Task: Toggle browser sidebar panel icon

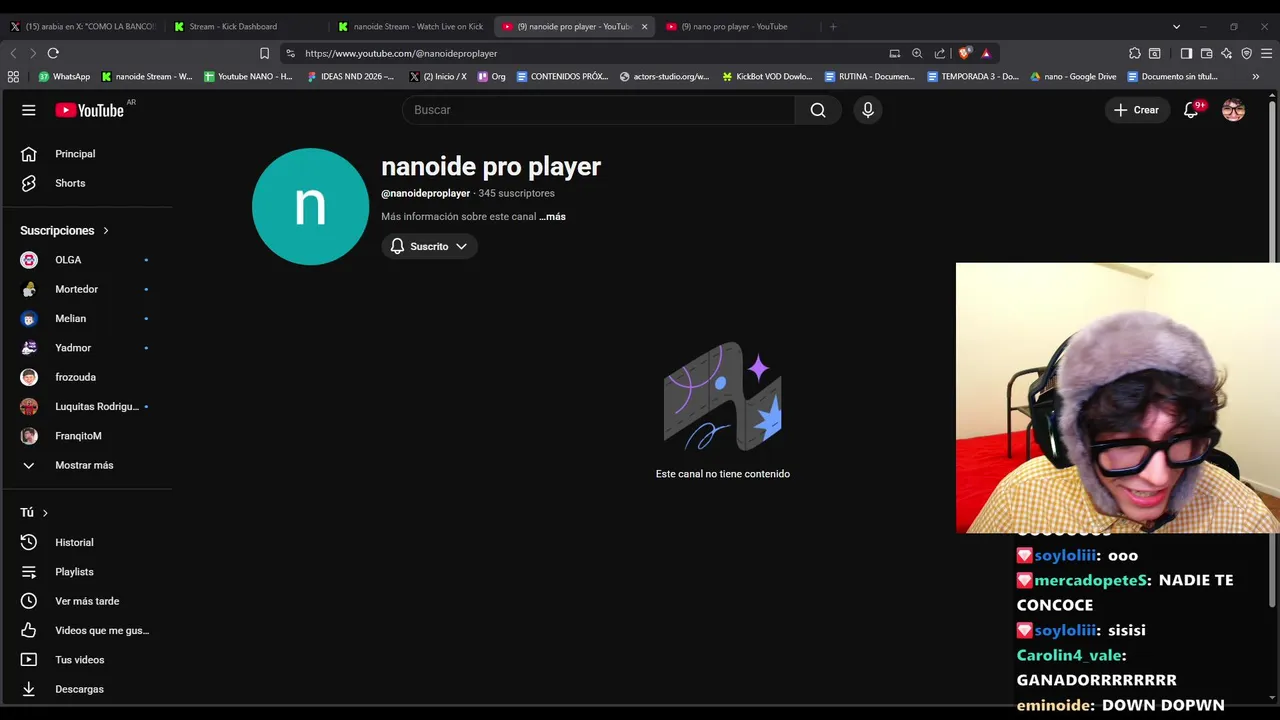Action: coord(1186,53)
